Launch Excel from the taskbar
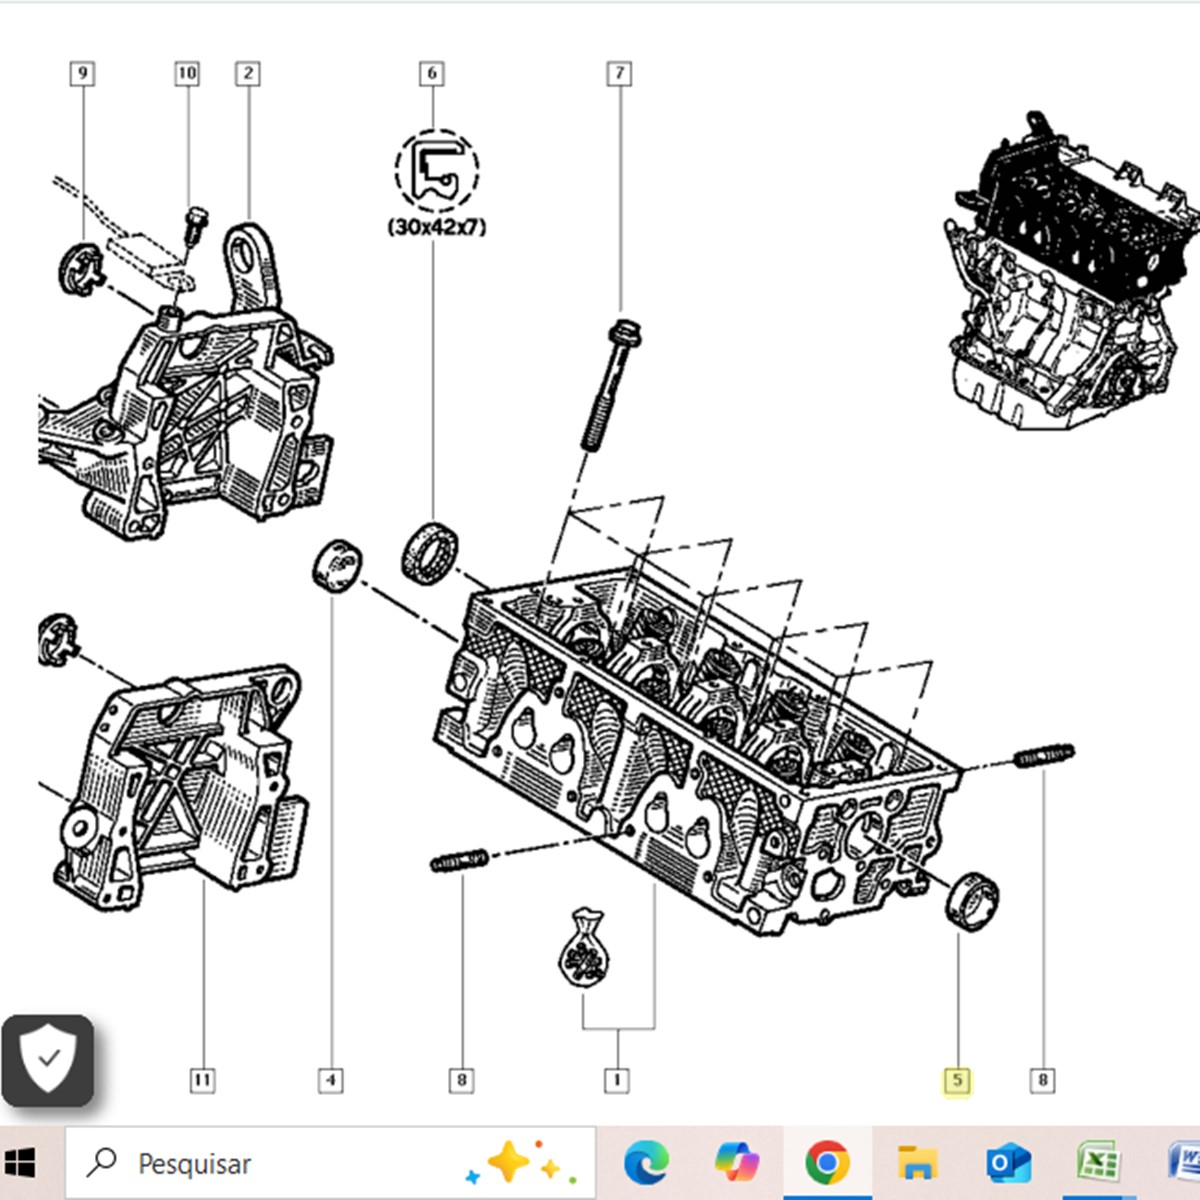The height and width of the screenshot is (1200, 1200). (1097, 1163)
